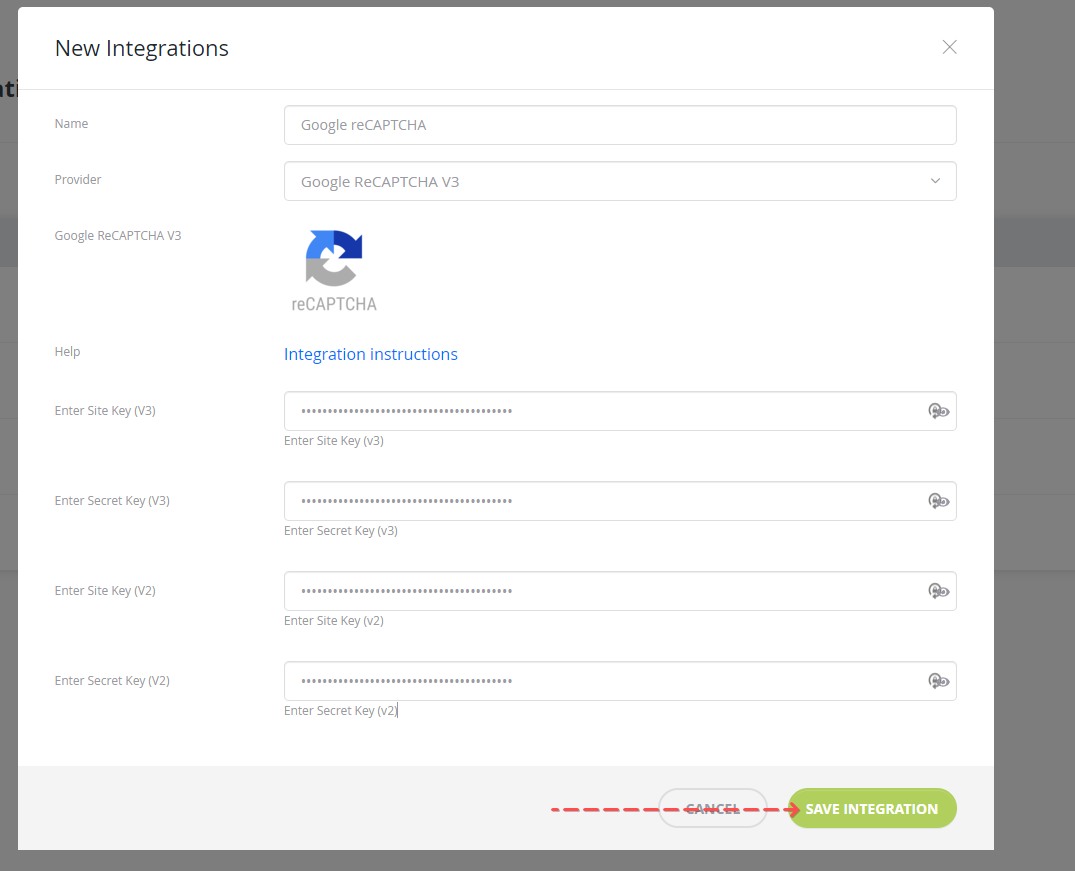Reveal the Secret Key (V2) value
Viewport: 1075px width, 871px height.
(939, 680)
